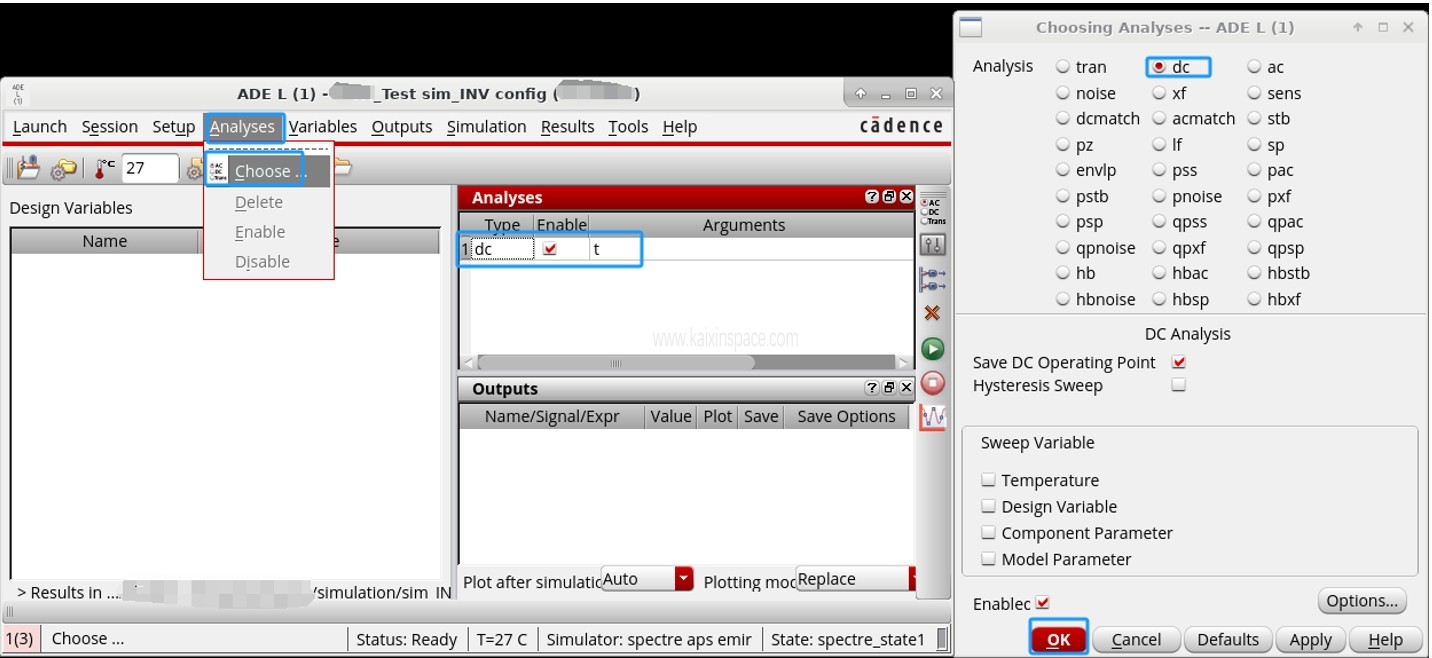Select the tran analysis radio button
This screenshot has height=658, width=1432.
[1063, 67]
